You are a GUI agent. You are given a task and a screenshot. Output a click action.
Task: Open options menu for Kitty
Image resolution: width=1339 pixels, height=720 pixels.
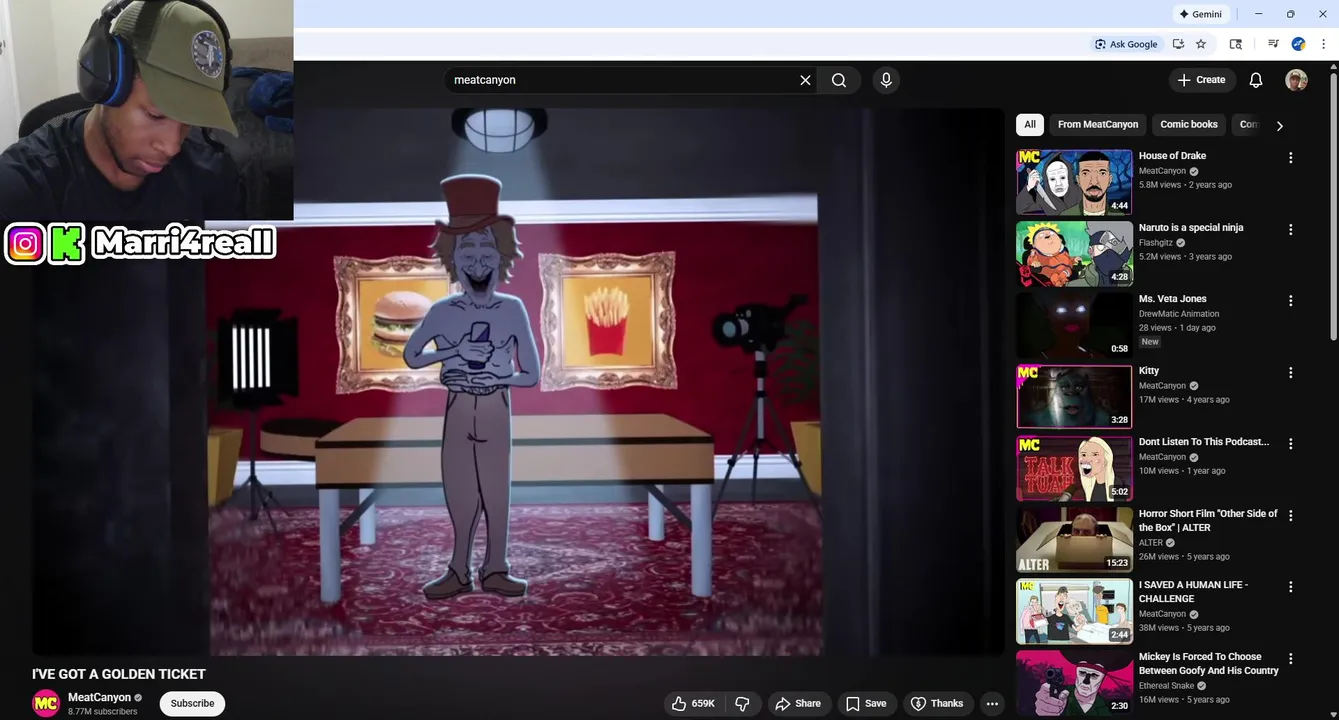[x=1290, y=372]
